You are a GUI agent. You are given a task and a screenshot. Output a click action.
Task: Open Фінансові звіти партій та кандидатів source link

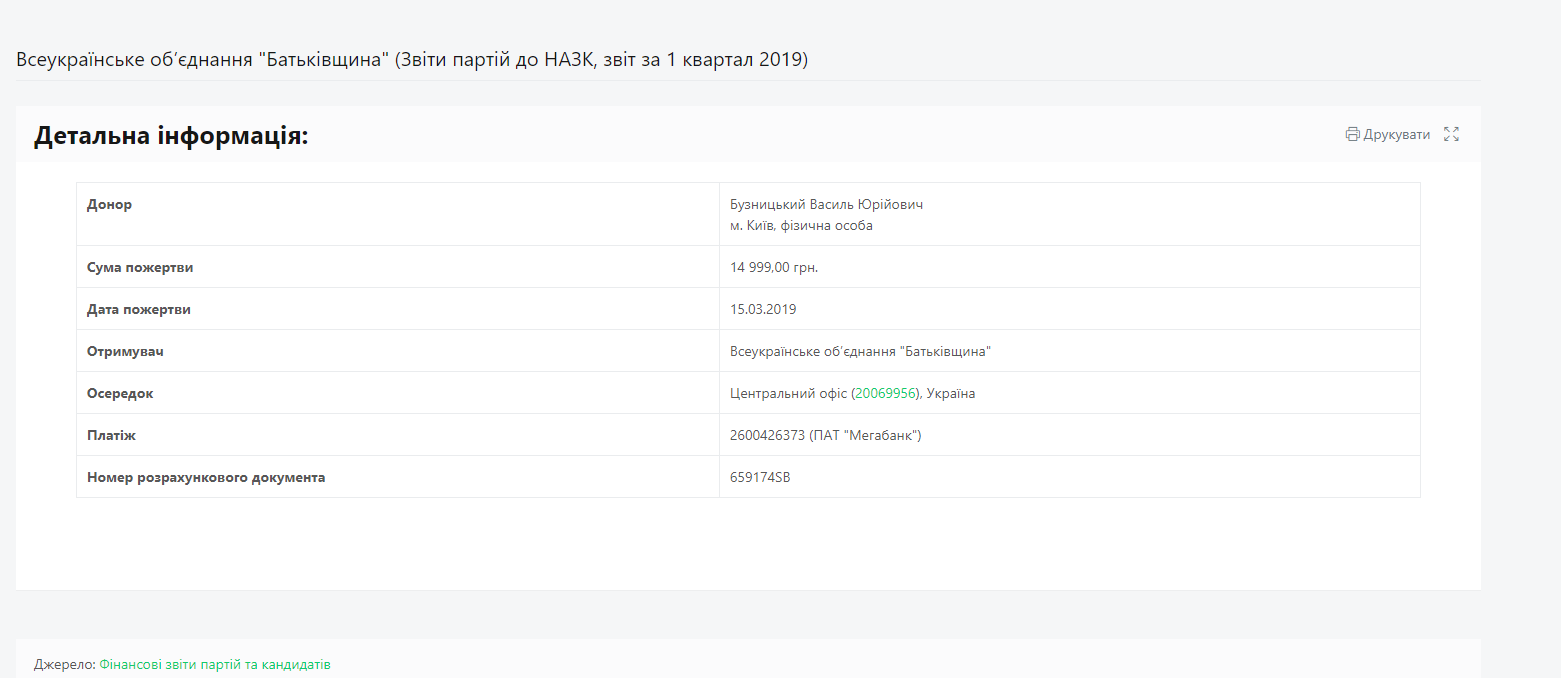pyautogui.click(x=215, y=664)
